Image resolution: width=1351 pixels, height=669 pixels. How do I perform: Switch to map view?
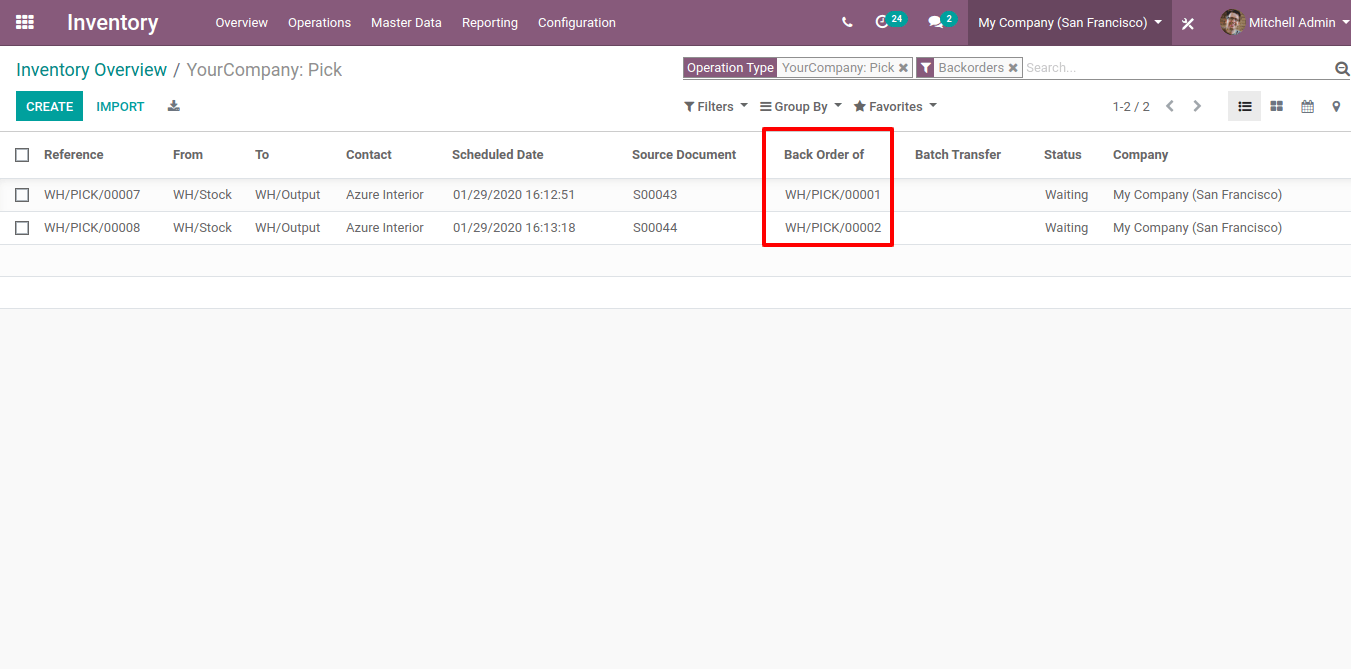click(1336, 105)
